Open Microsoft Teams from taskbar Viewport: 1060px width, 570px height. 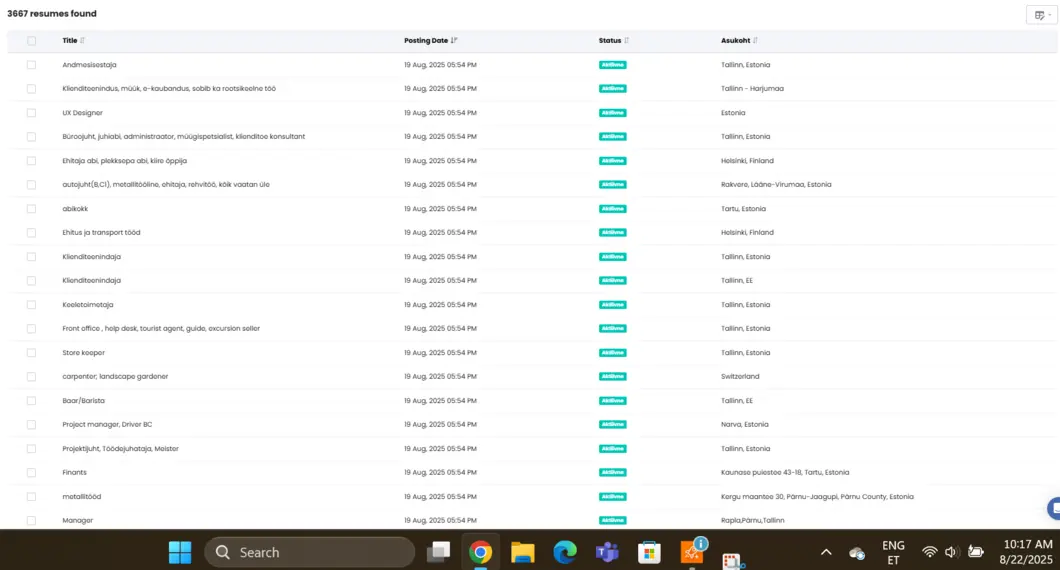[x=607, y=552]
